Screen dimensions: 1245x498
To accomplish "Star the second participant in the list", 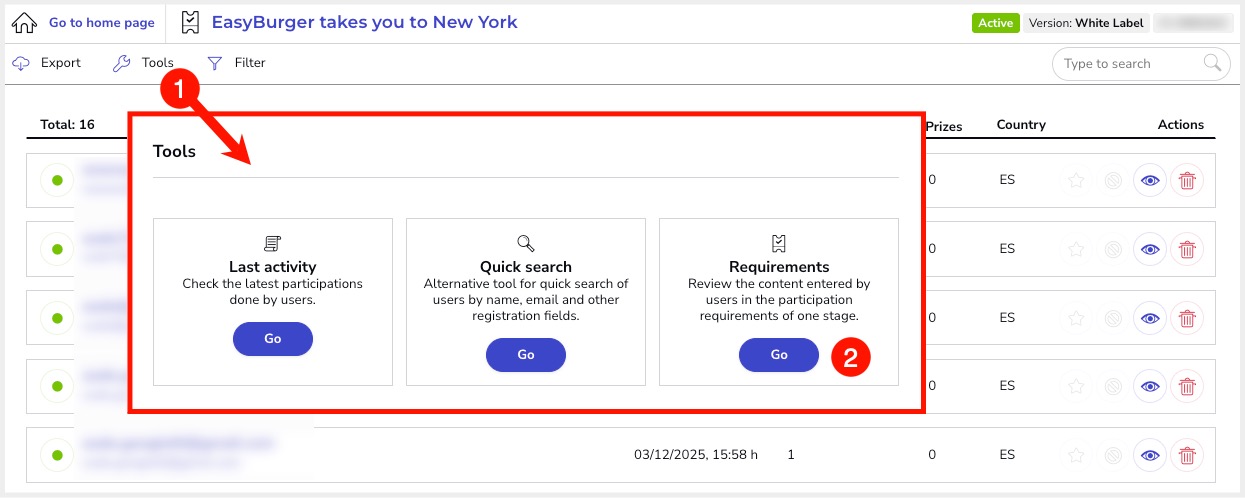I will [1076, 249].
